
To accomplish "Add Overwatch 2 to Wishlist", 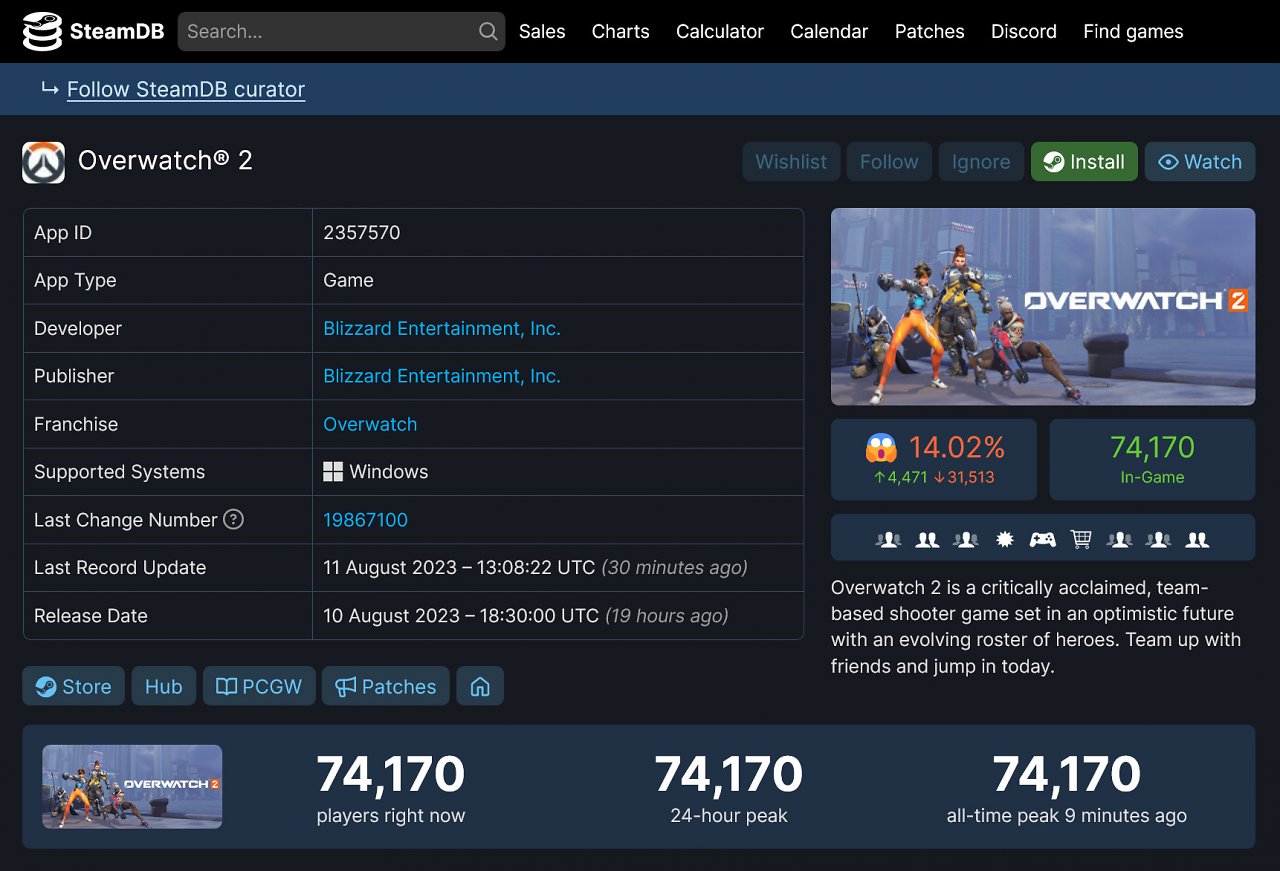I will tap(791, 162).
